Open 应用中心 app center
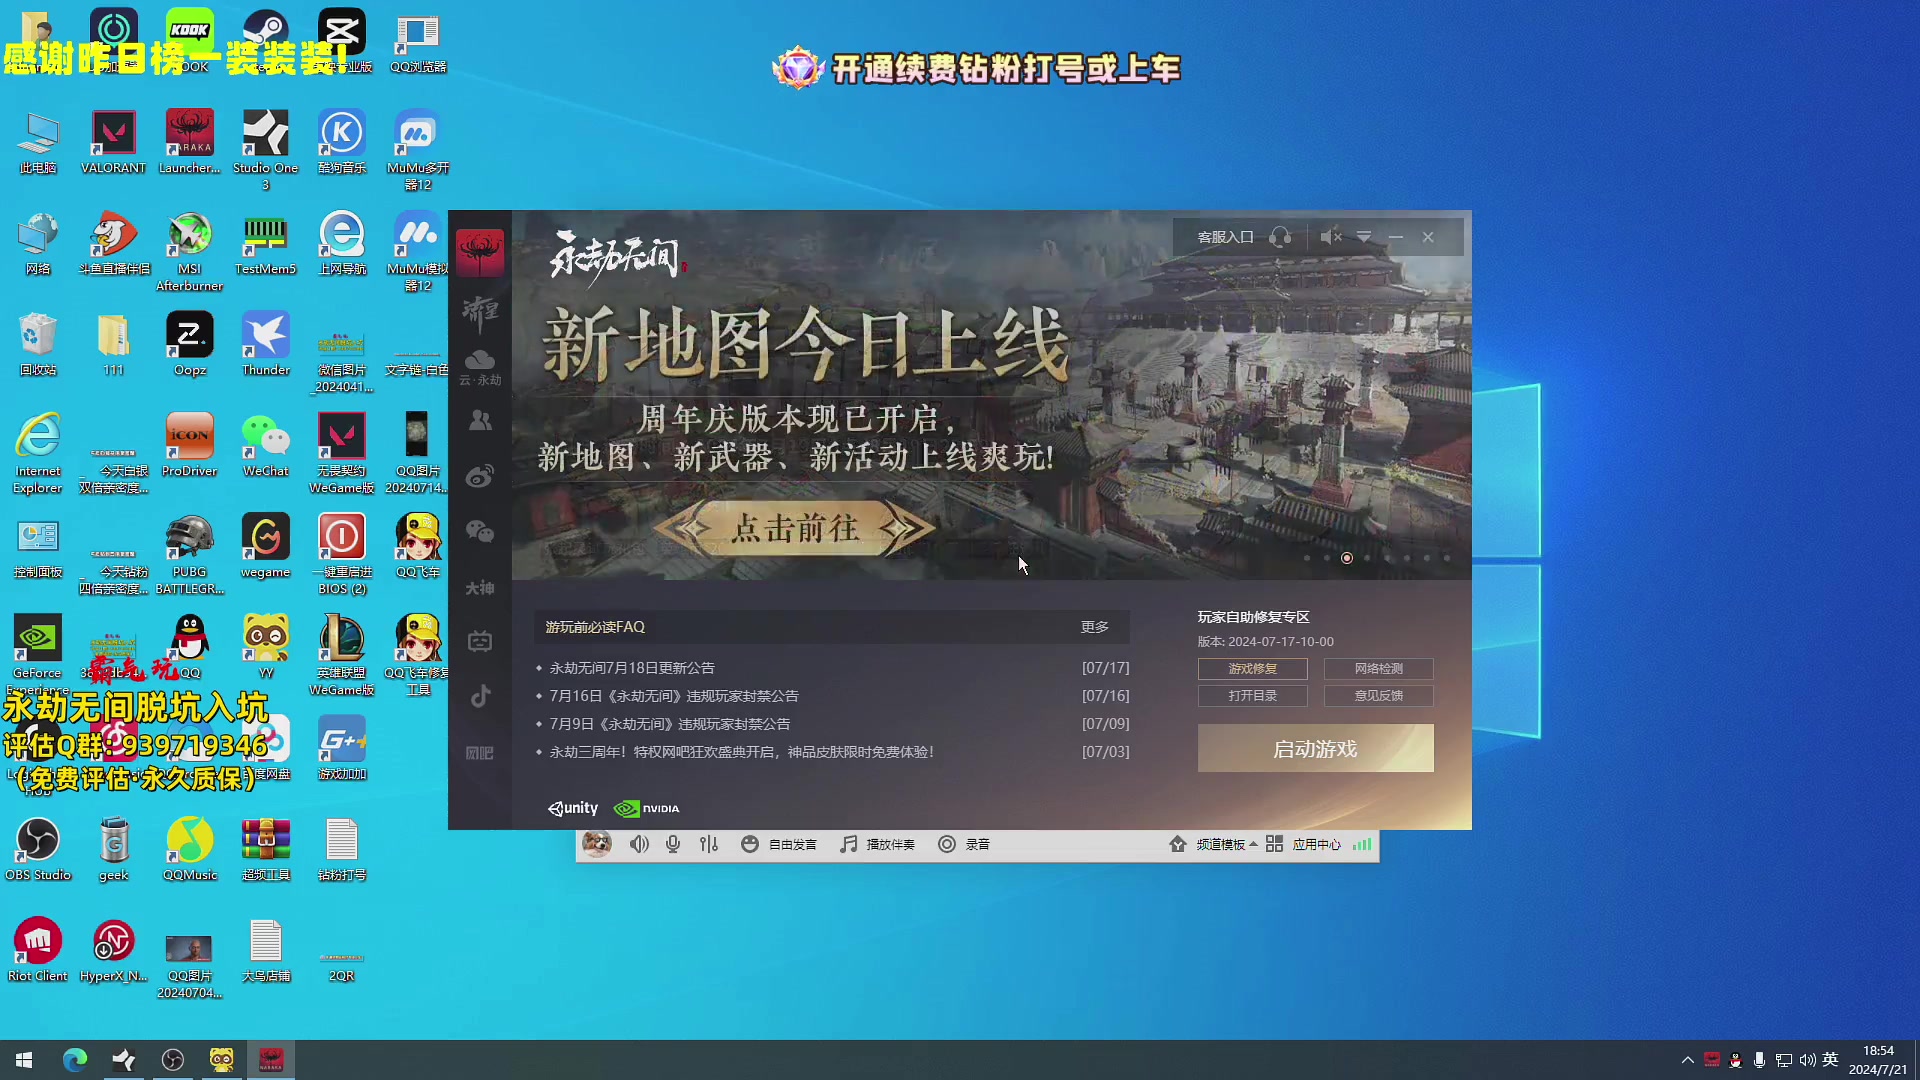This screenshot has width=1920, height=1080. pyautogui.click(x=1304, y=844)
